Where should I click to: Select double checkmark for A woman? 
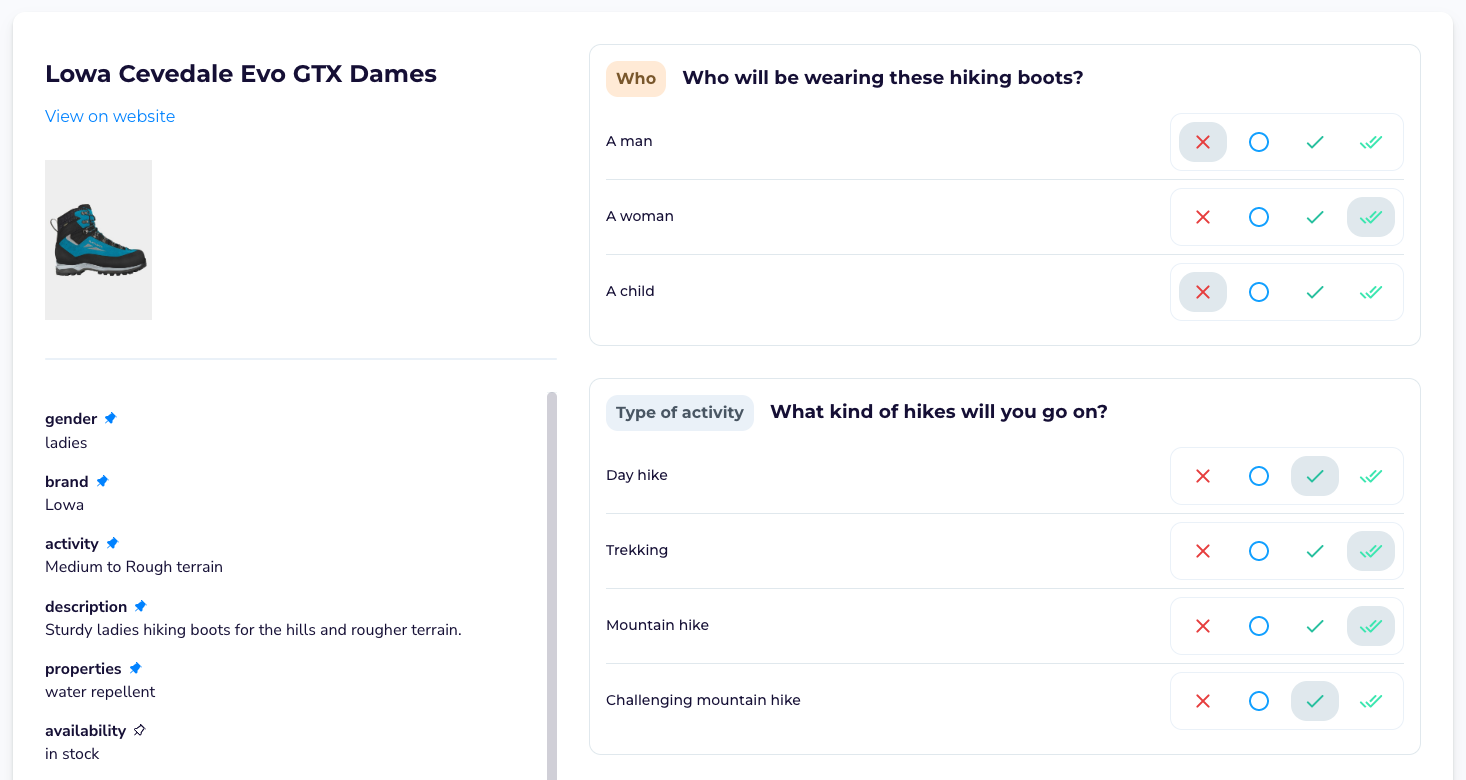[x=1371, y=217]
